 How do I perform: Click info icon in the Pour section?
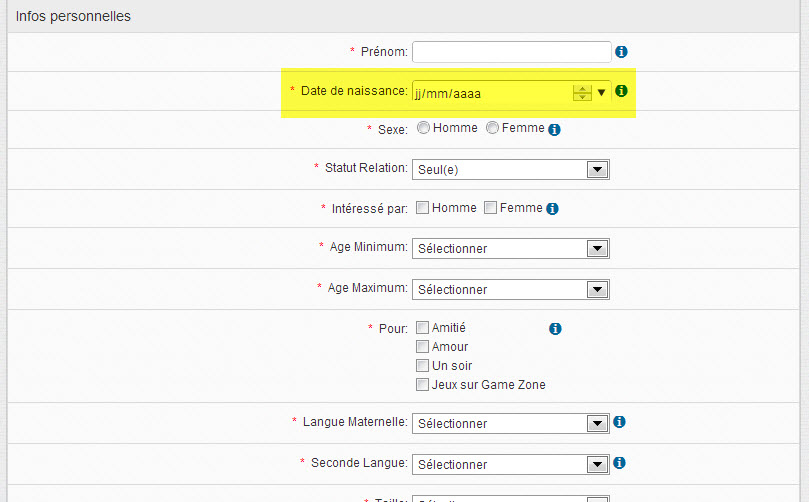(556, 328)
